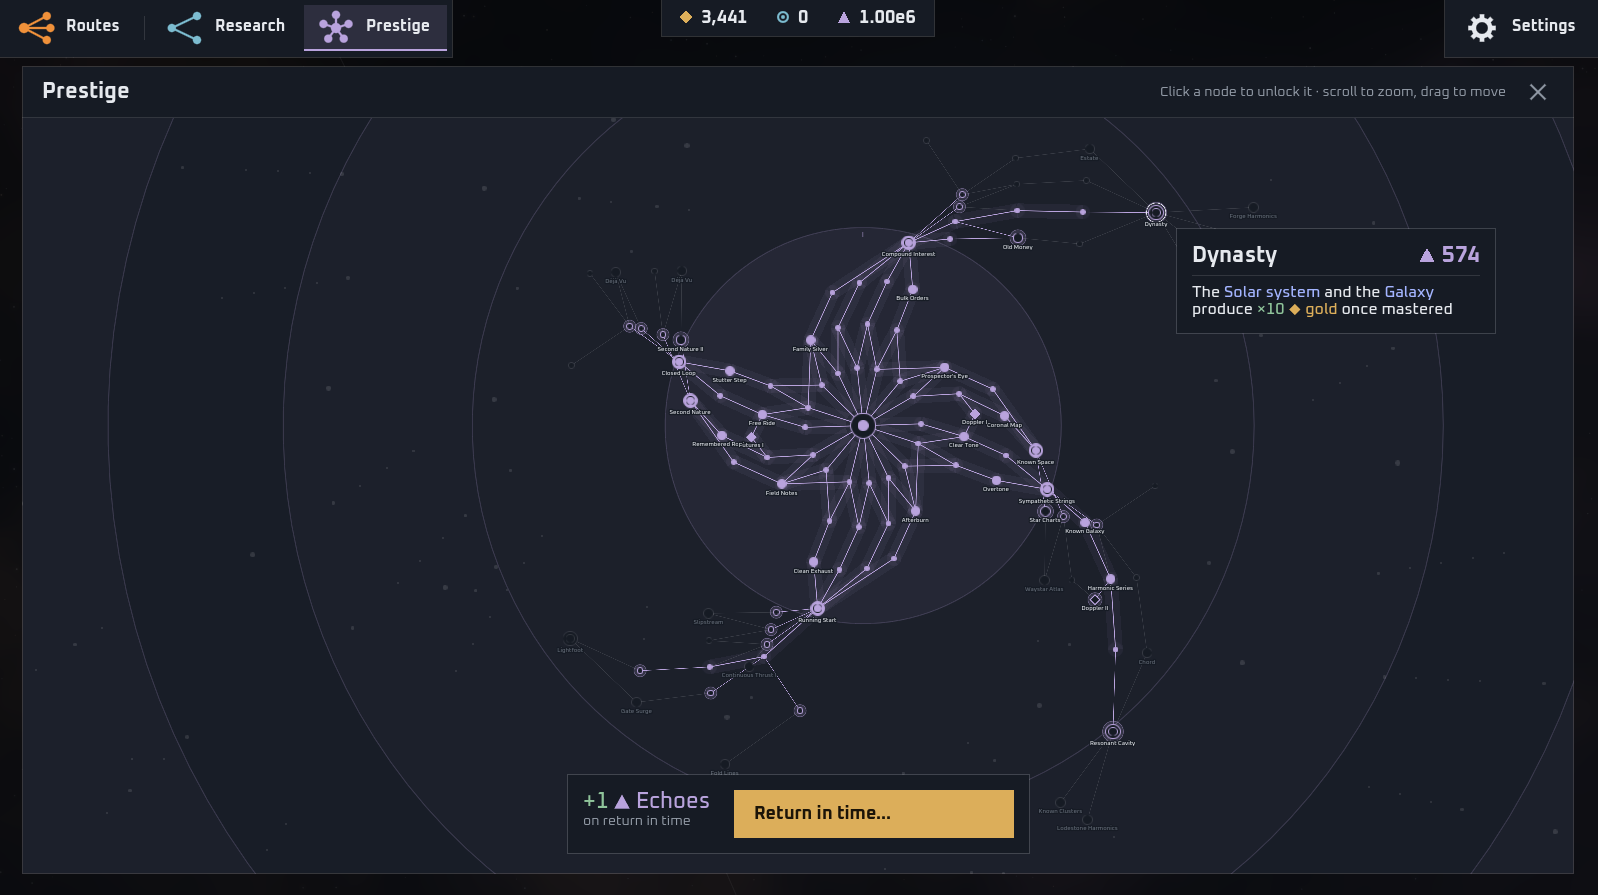Click the Harmonic Series node
This screenshot has width=1598, height=895.
tap(1110, 579)
